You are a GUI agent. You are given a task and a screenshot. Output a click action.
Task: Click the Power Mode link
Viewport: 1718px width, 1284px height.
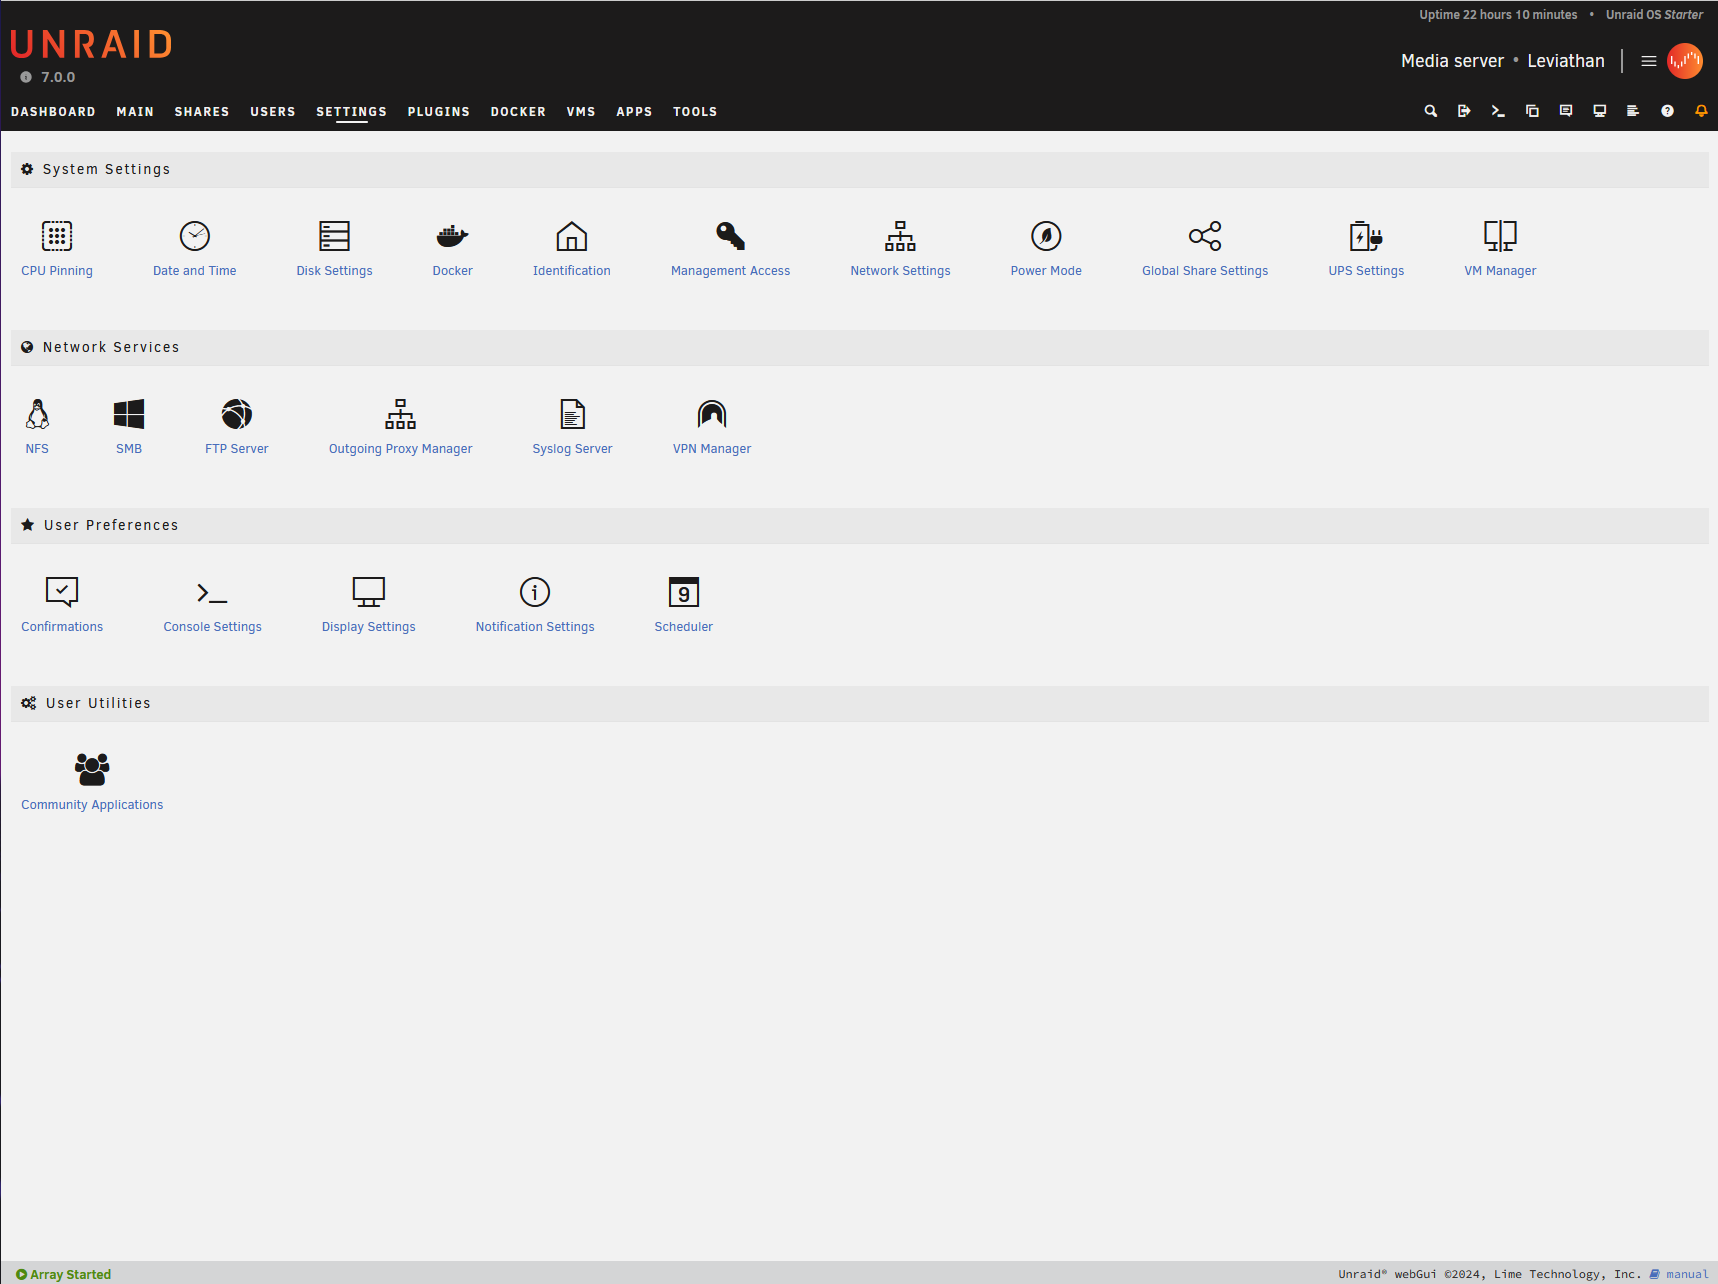(x=1045, y=271)
